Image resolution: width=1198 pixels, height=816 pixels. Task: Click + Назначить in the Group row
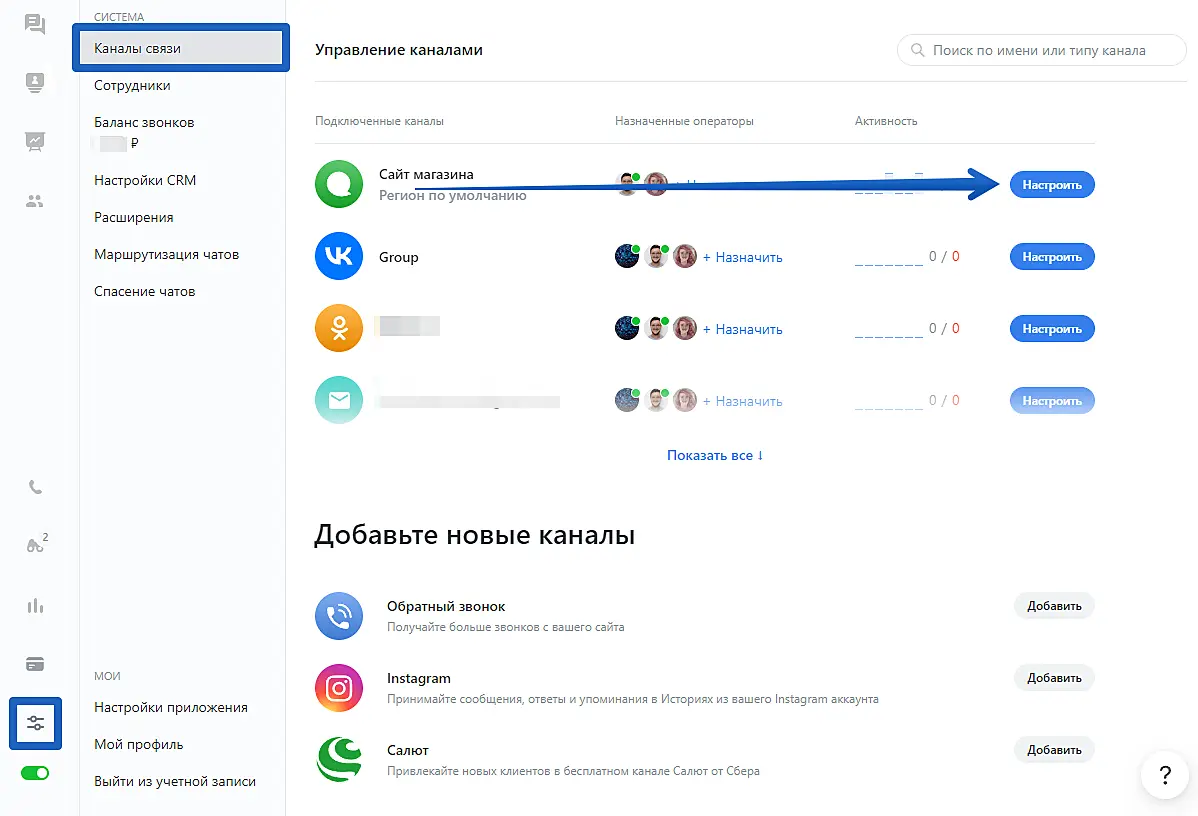(x=743, y=257)
